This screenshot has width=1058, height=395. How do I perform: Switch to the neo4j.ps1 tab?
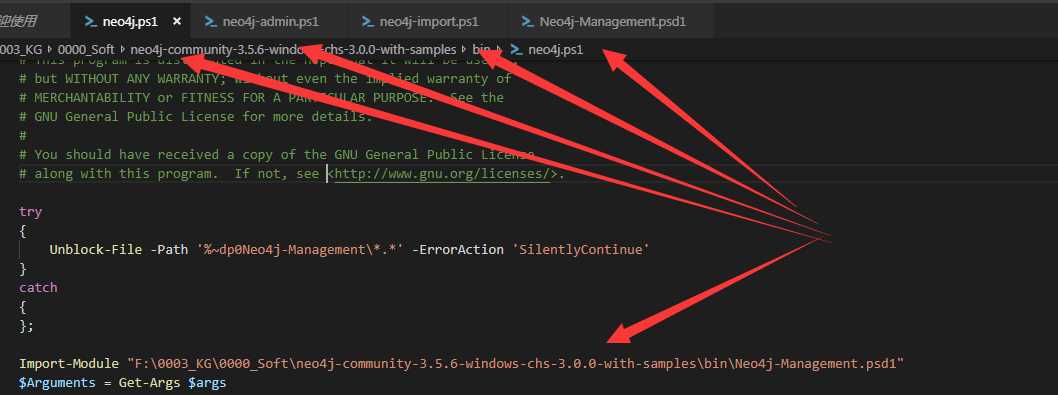130,22
